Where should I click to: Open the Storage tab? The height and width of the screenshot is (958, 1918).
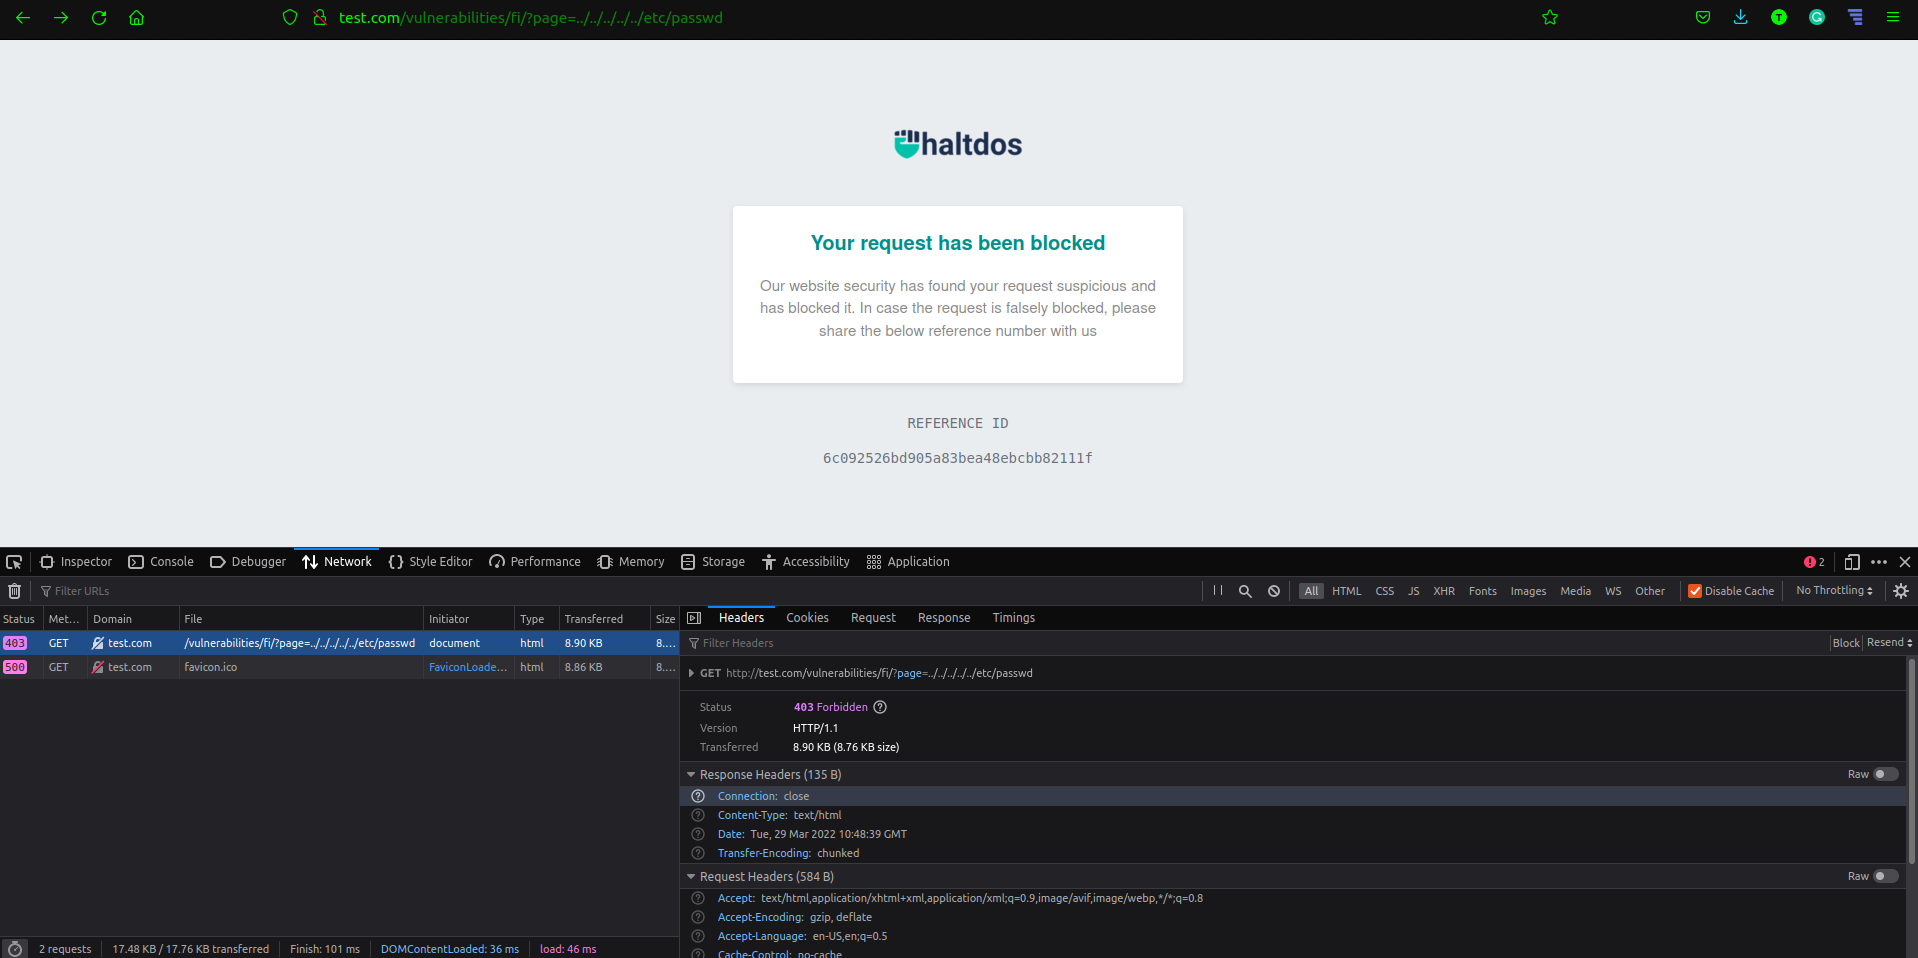713,562
